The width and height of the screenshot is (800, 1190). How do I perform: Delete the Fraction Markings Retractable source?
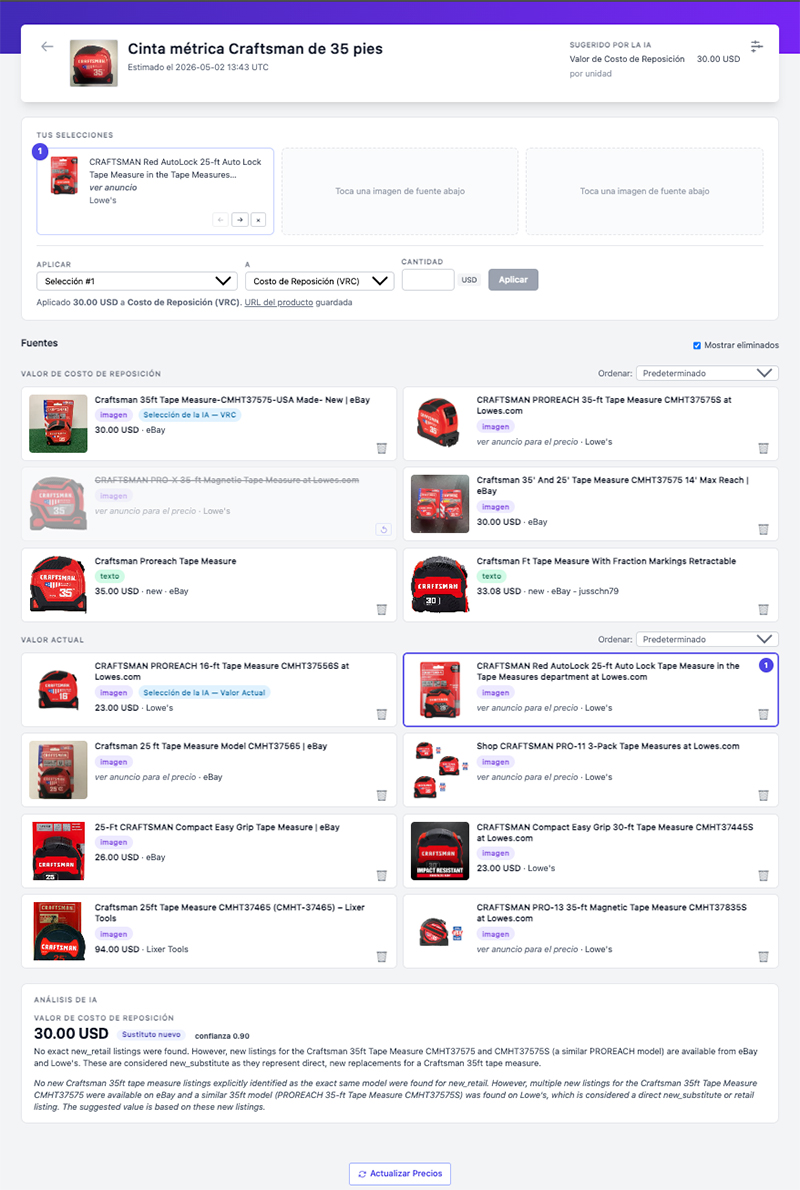tap(764, 609)
